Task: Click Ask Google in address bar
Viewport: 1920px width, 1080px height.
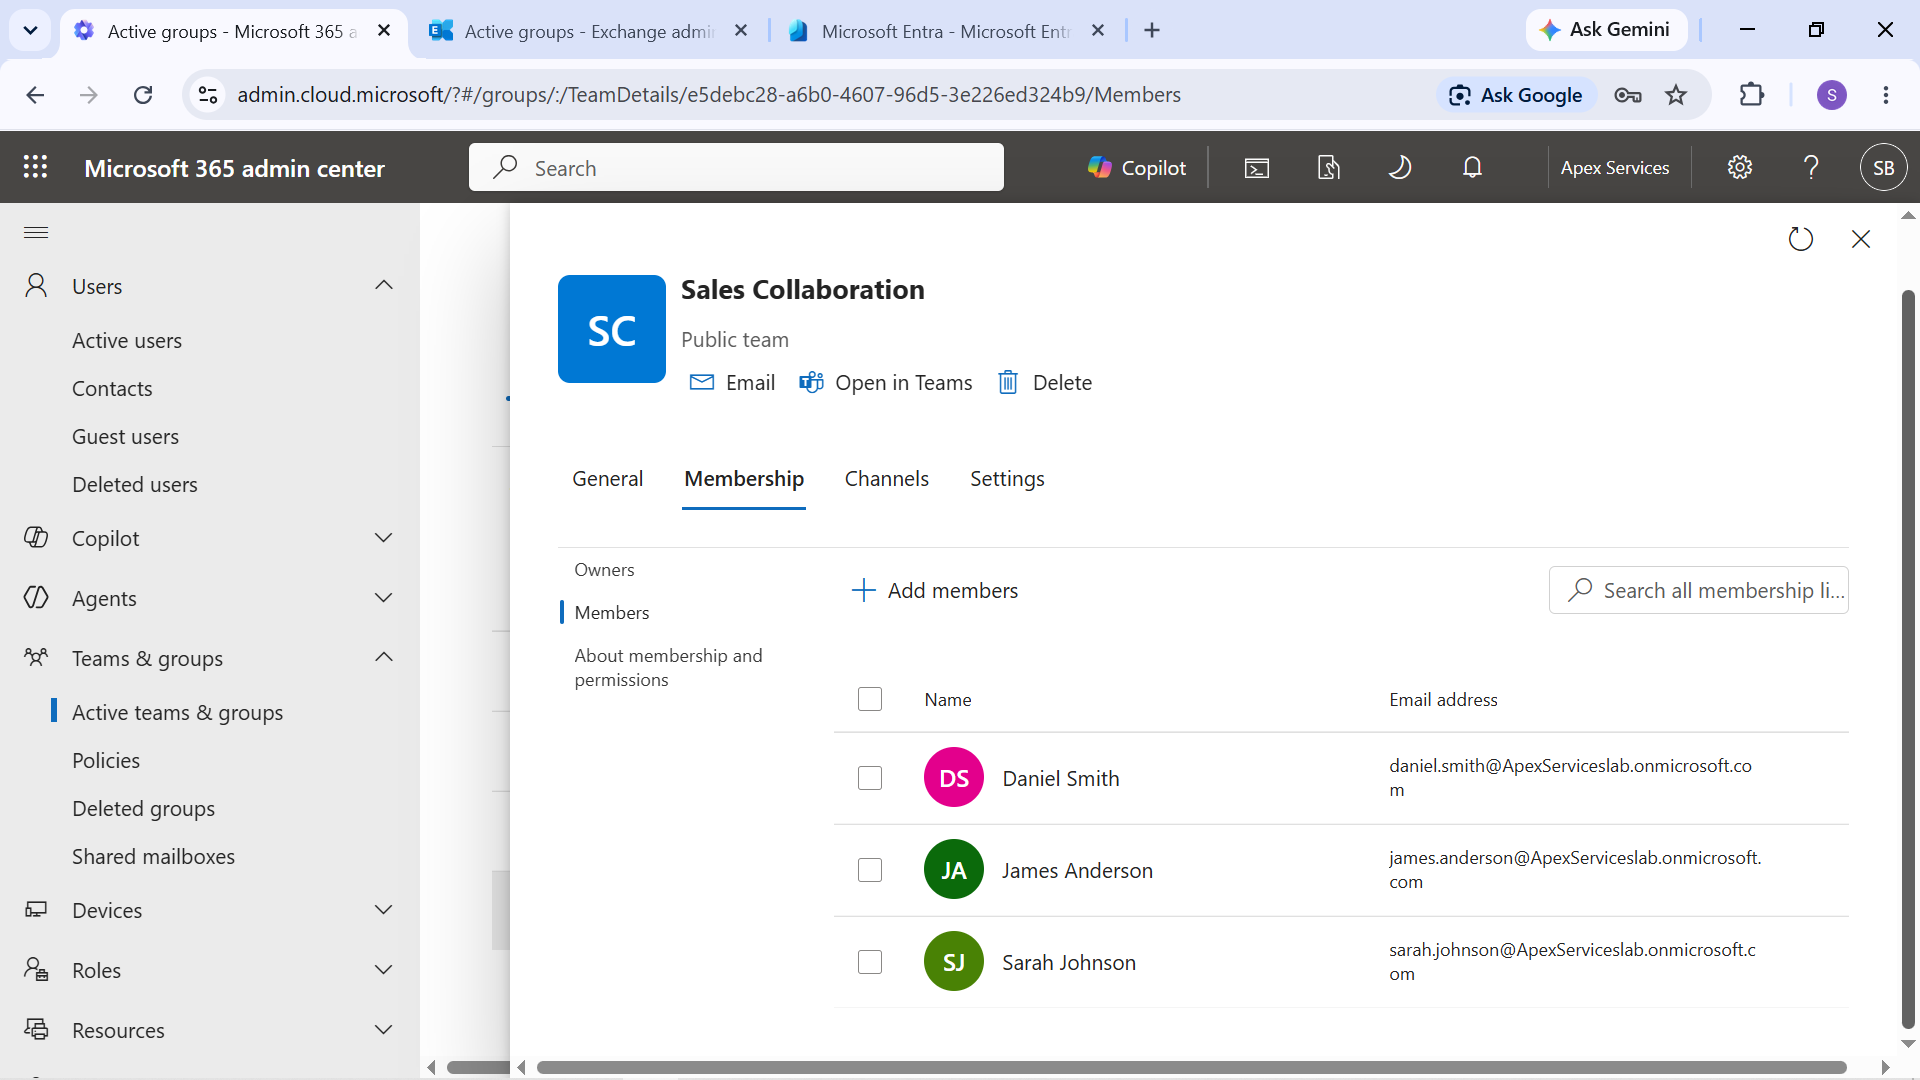Action: coord(1516,95)
